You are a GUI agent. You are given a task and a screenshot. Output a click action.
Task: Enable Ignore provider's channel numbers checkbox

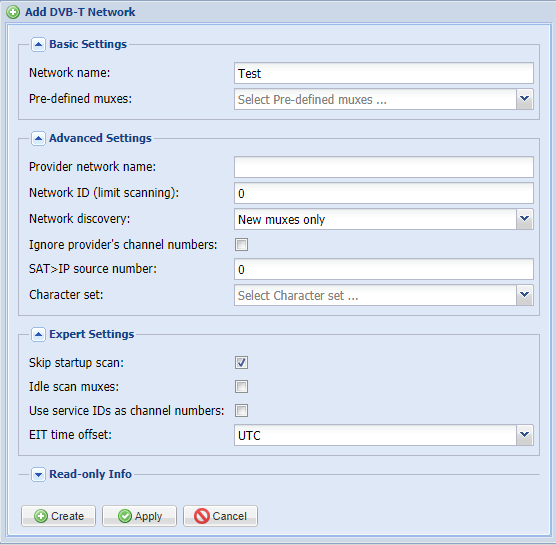pyautogui.click(x=241, y=245)
